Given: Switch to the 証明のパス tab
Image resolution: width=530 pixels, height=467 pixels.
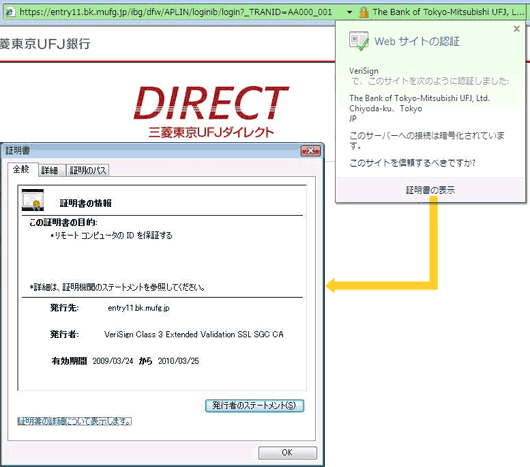Looking at the screenshot, I should [x=88, y=170].
